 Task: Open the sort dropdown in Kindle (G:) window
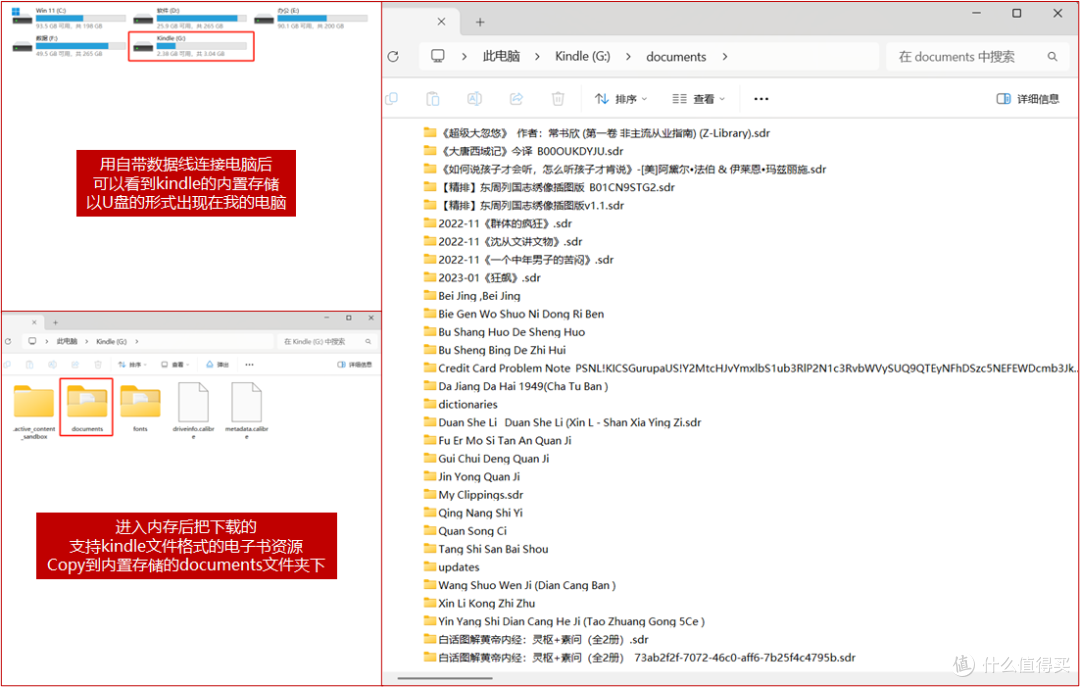point(132,365)
